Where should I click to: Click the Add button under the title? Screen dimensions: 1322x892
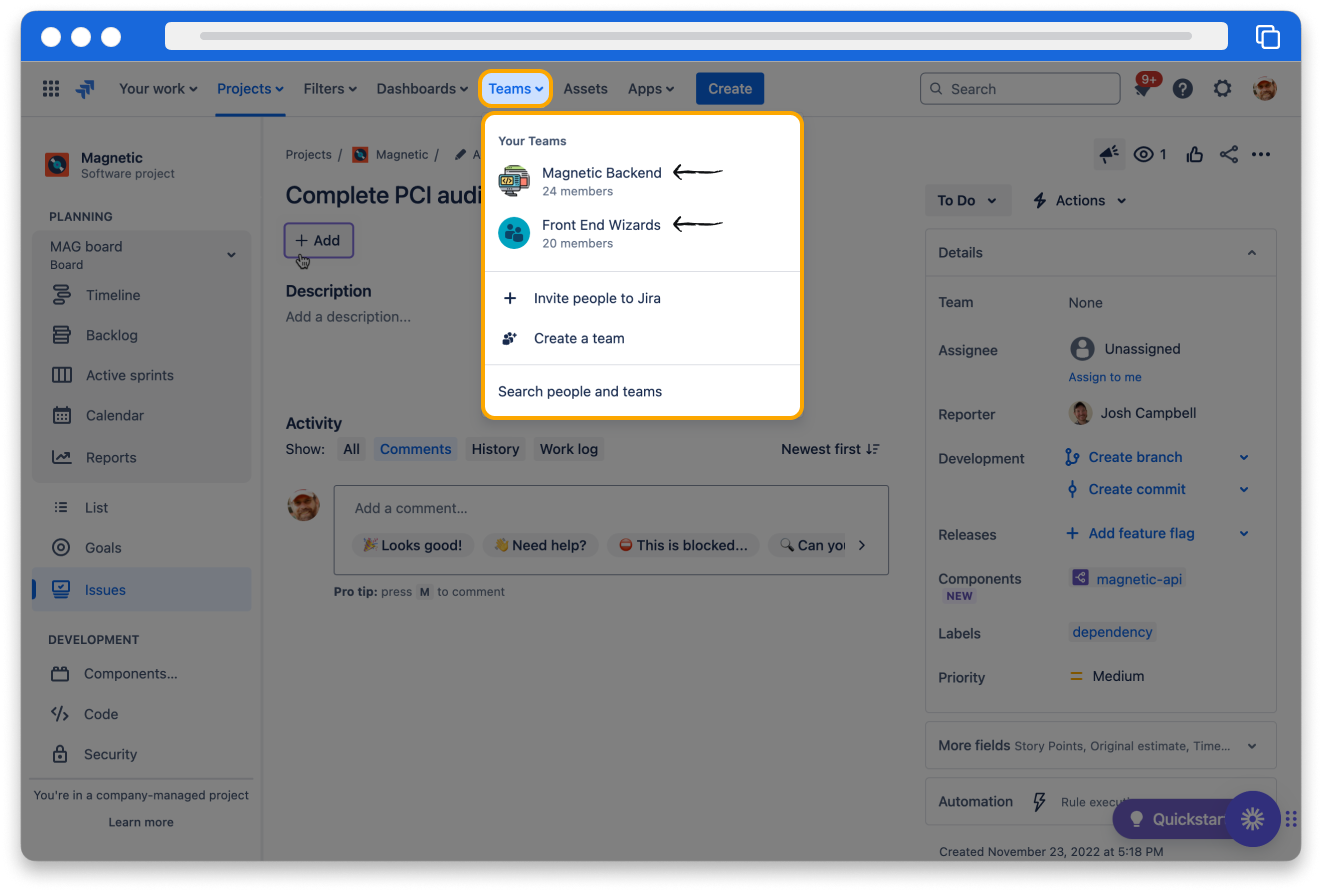319,240
